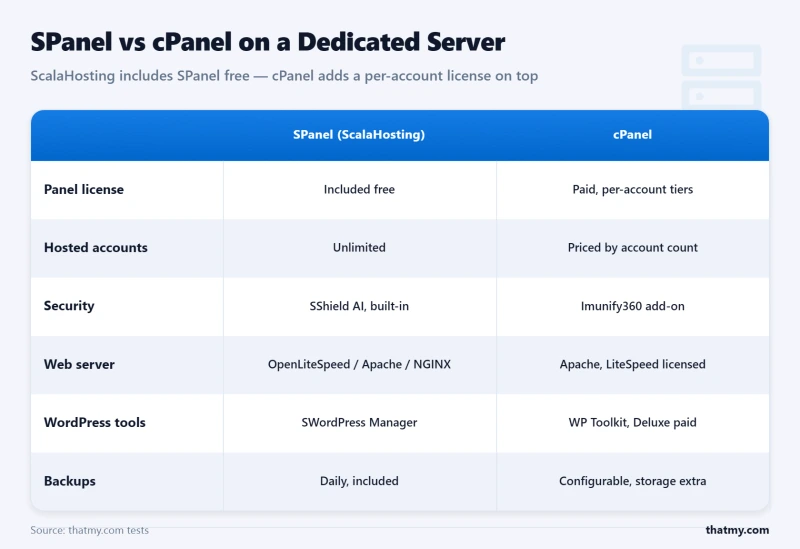Image resolution: width=800 pixels, height=549 pixels.
Task: Click the 'Web server' row label
Action: 79,364
